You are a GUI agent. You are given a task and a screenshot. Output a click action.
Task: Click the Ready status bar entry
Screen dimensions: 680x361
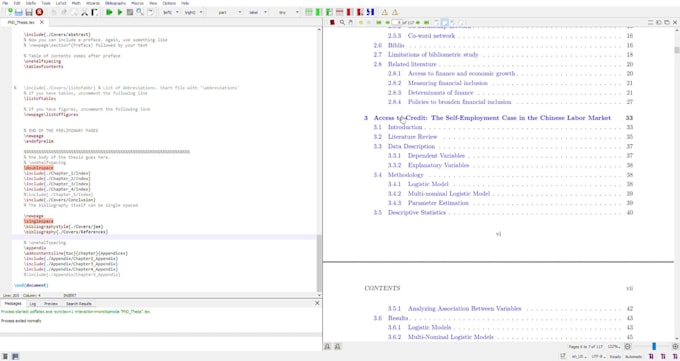click(x=615, y=356)
